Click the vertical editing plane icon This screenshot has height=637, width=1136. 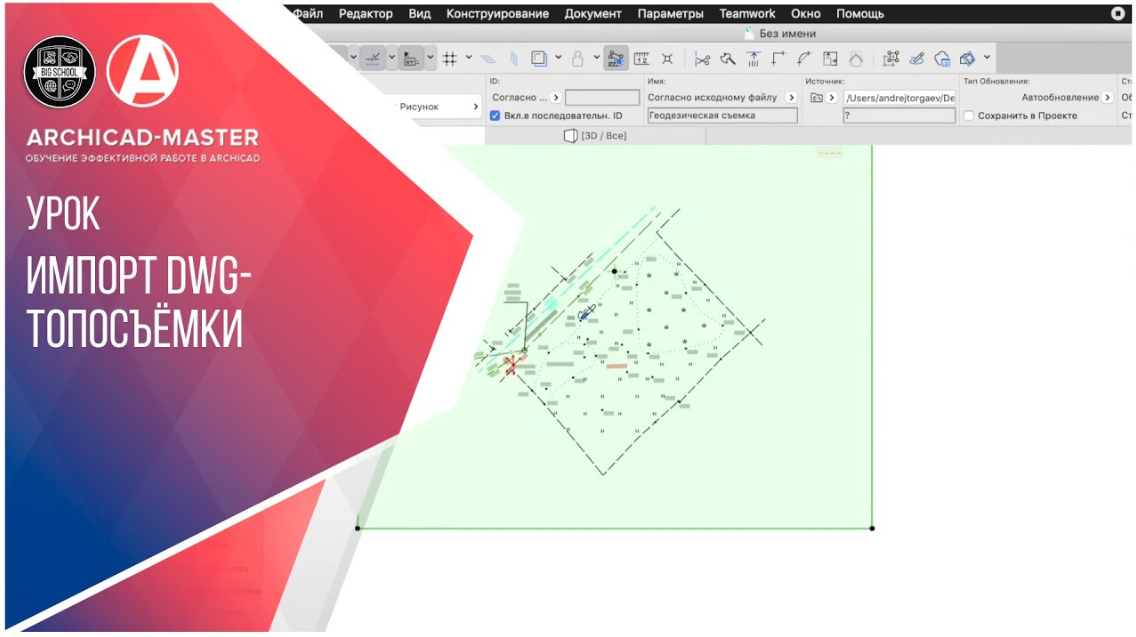tap(514, 58)
